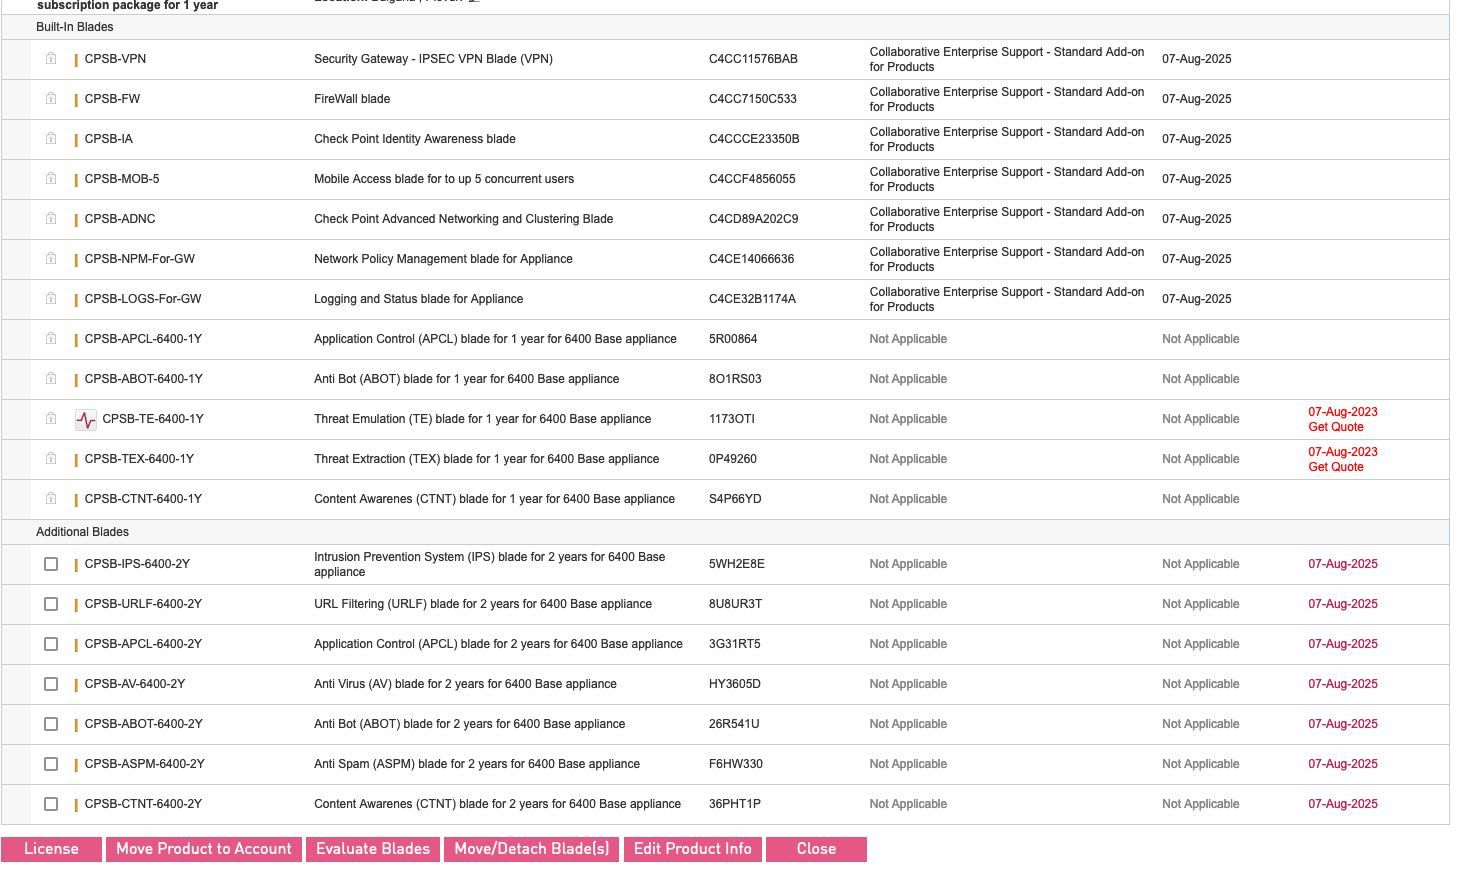Click certificate key 5R00864

[x=733, y=339]
